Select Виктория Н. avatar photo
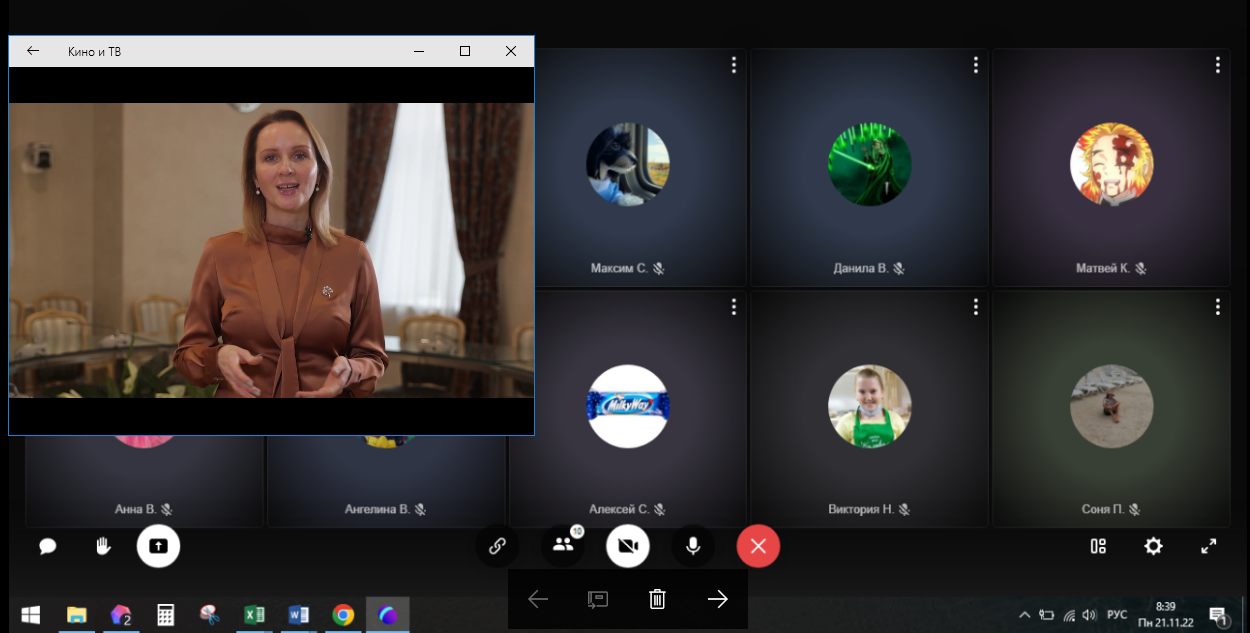1250x633 pixels. (x=870, y=406)
